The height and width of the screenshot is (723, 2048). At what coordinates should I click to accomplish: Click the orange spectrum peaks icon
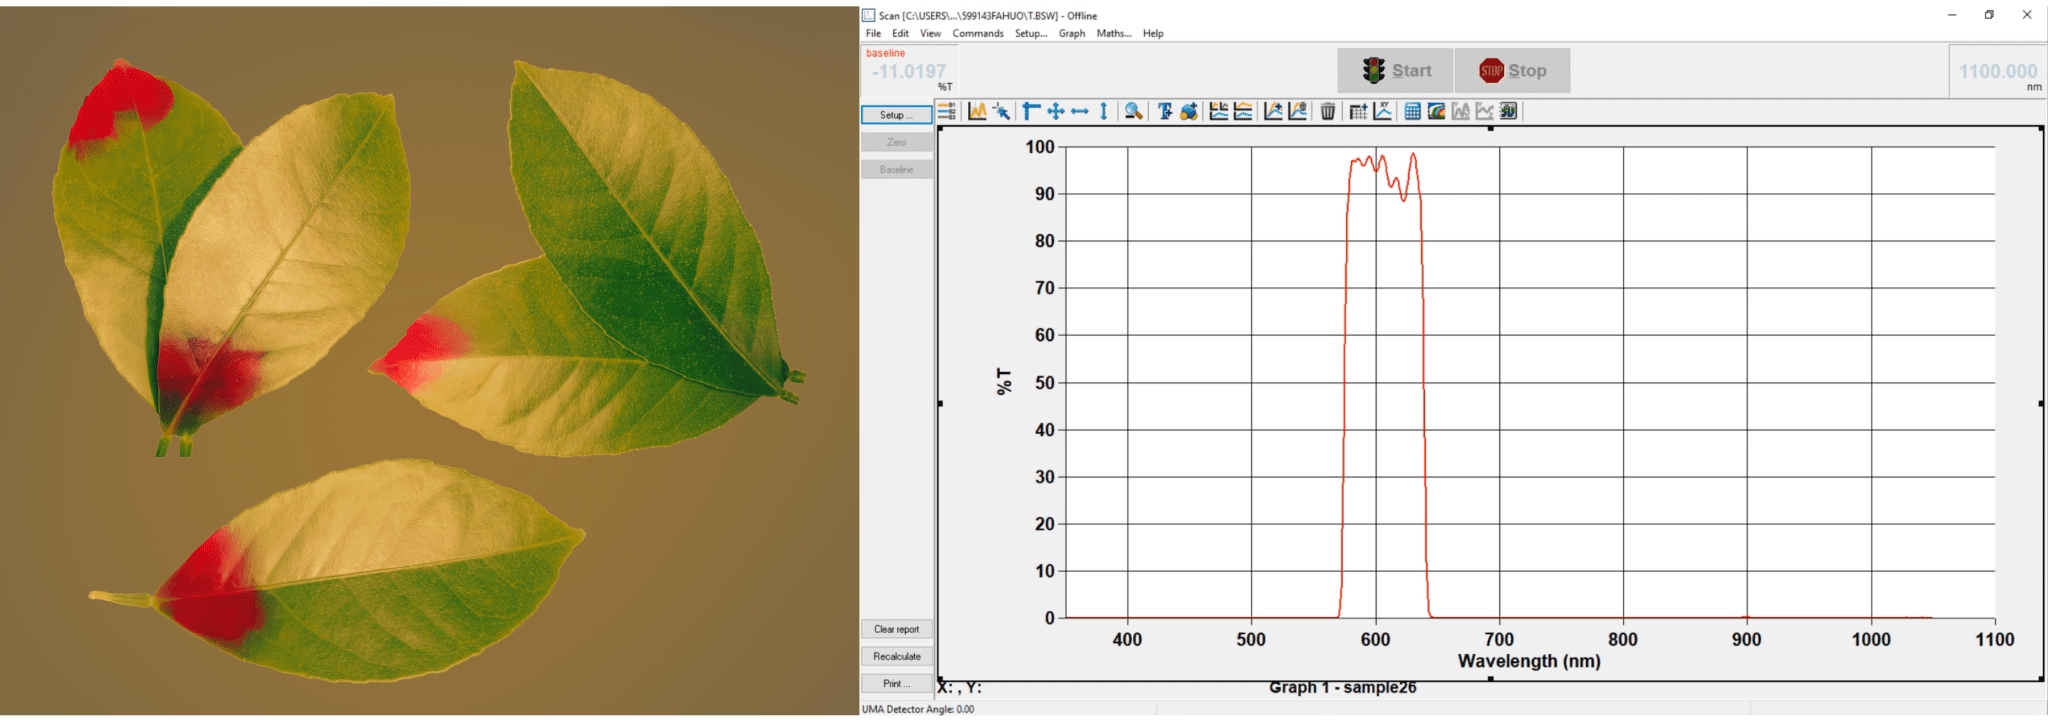coord(977,112)
